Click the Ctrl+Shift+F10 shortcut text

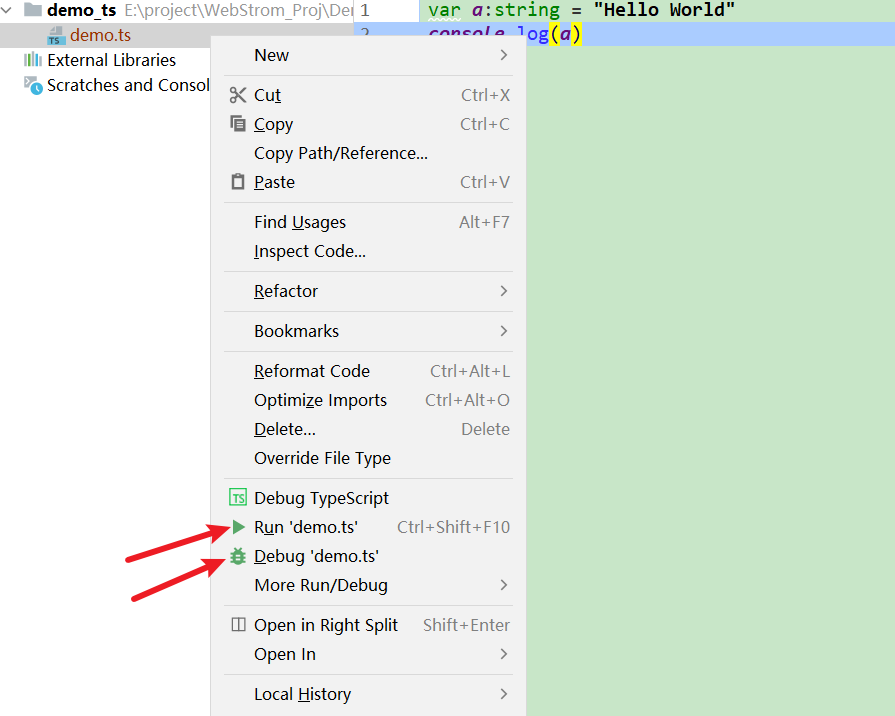coord(454,527)
